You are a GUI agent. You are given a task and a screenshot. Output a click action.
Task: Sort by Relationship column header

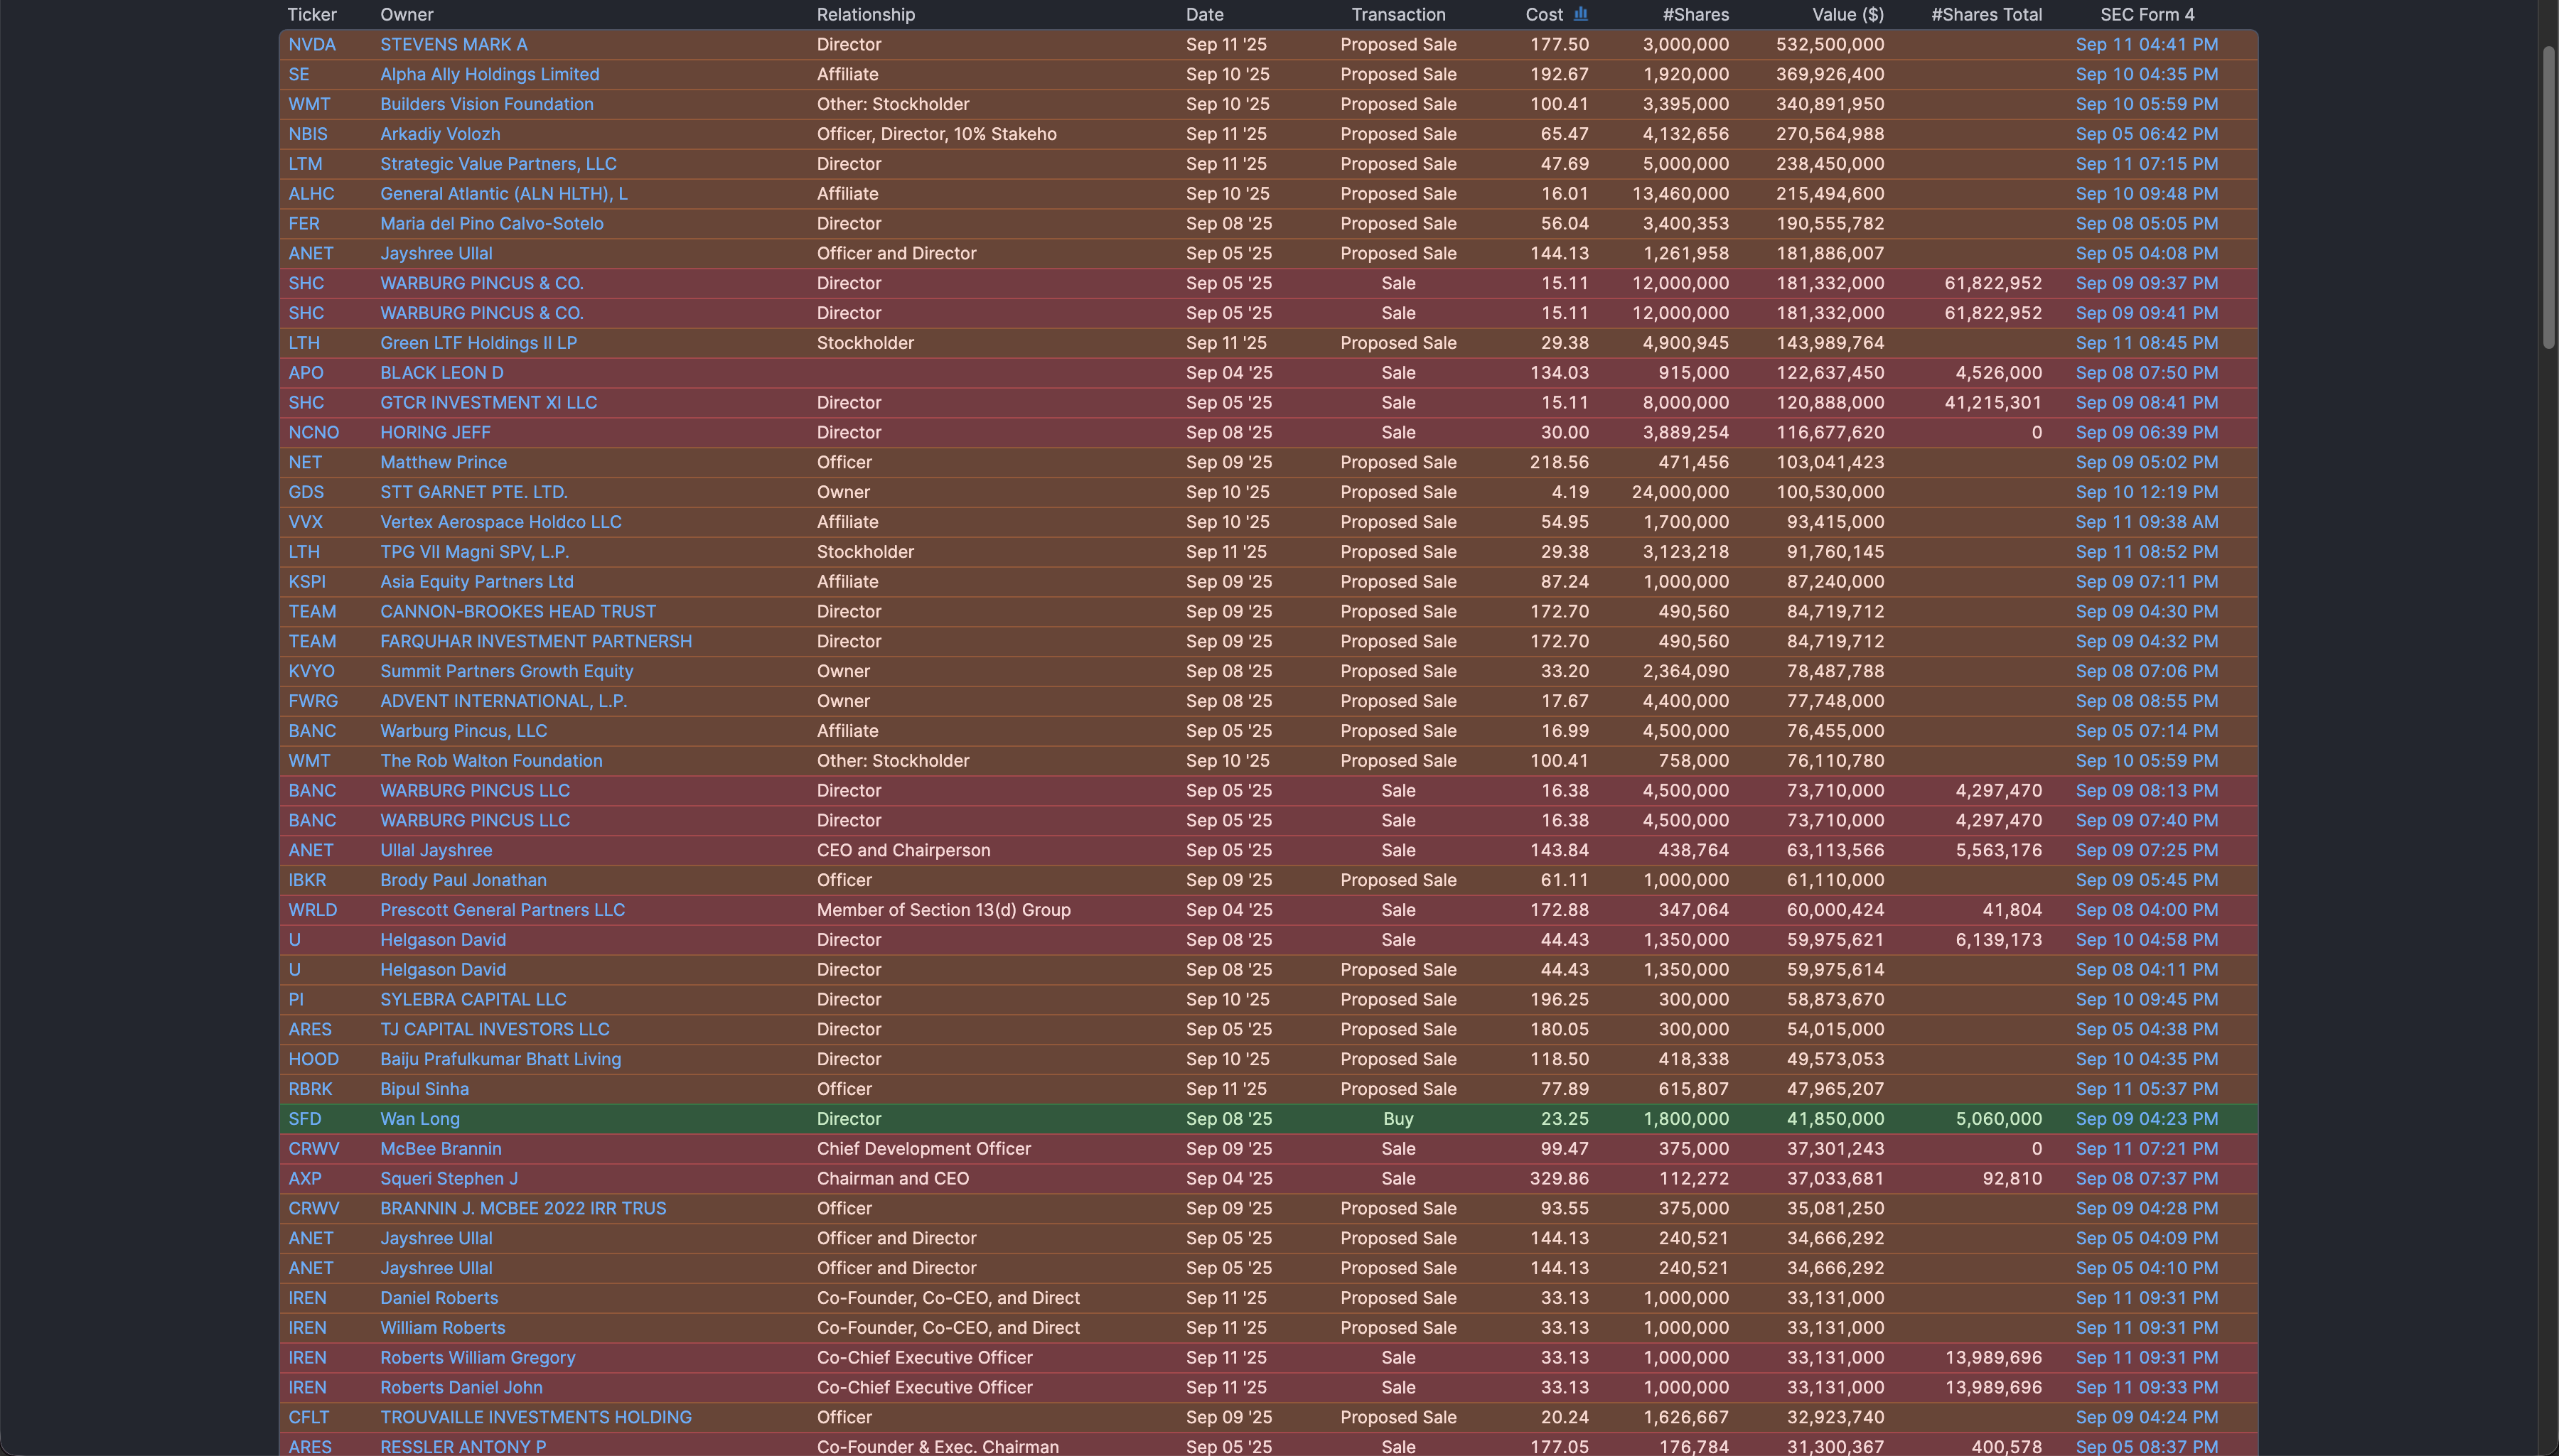(x=865, y=15)
